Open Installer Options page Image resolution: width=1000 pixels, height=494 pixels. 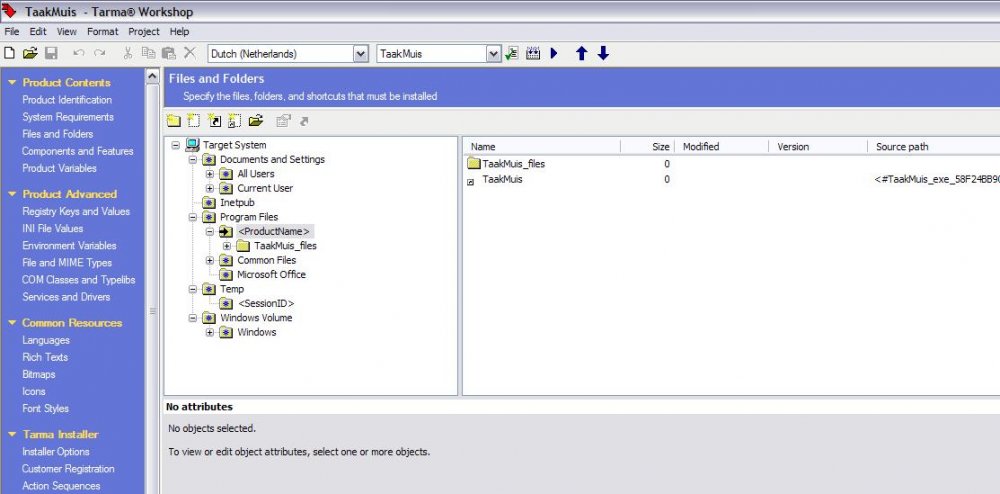(x=55, y=452)
